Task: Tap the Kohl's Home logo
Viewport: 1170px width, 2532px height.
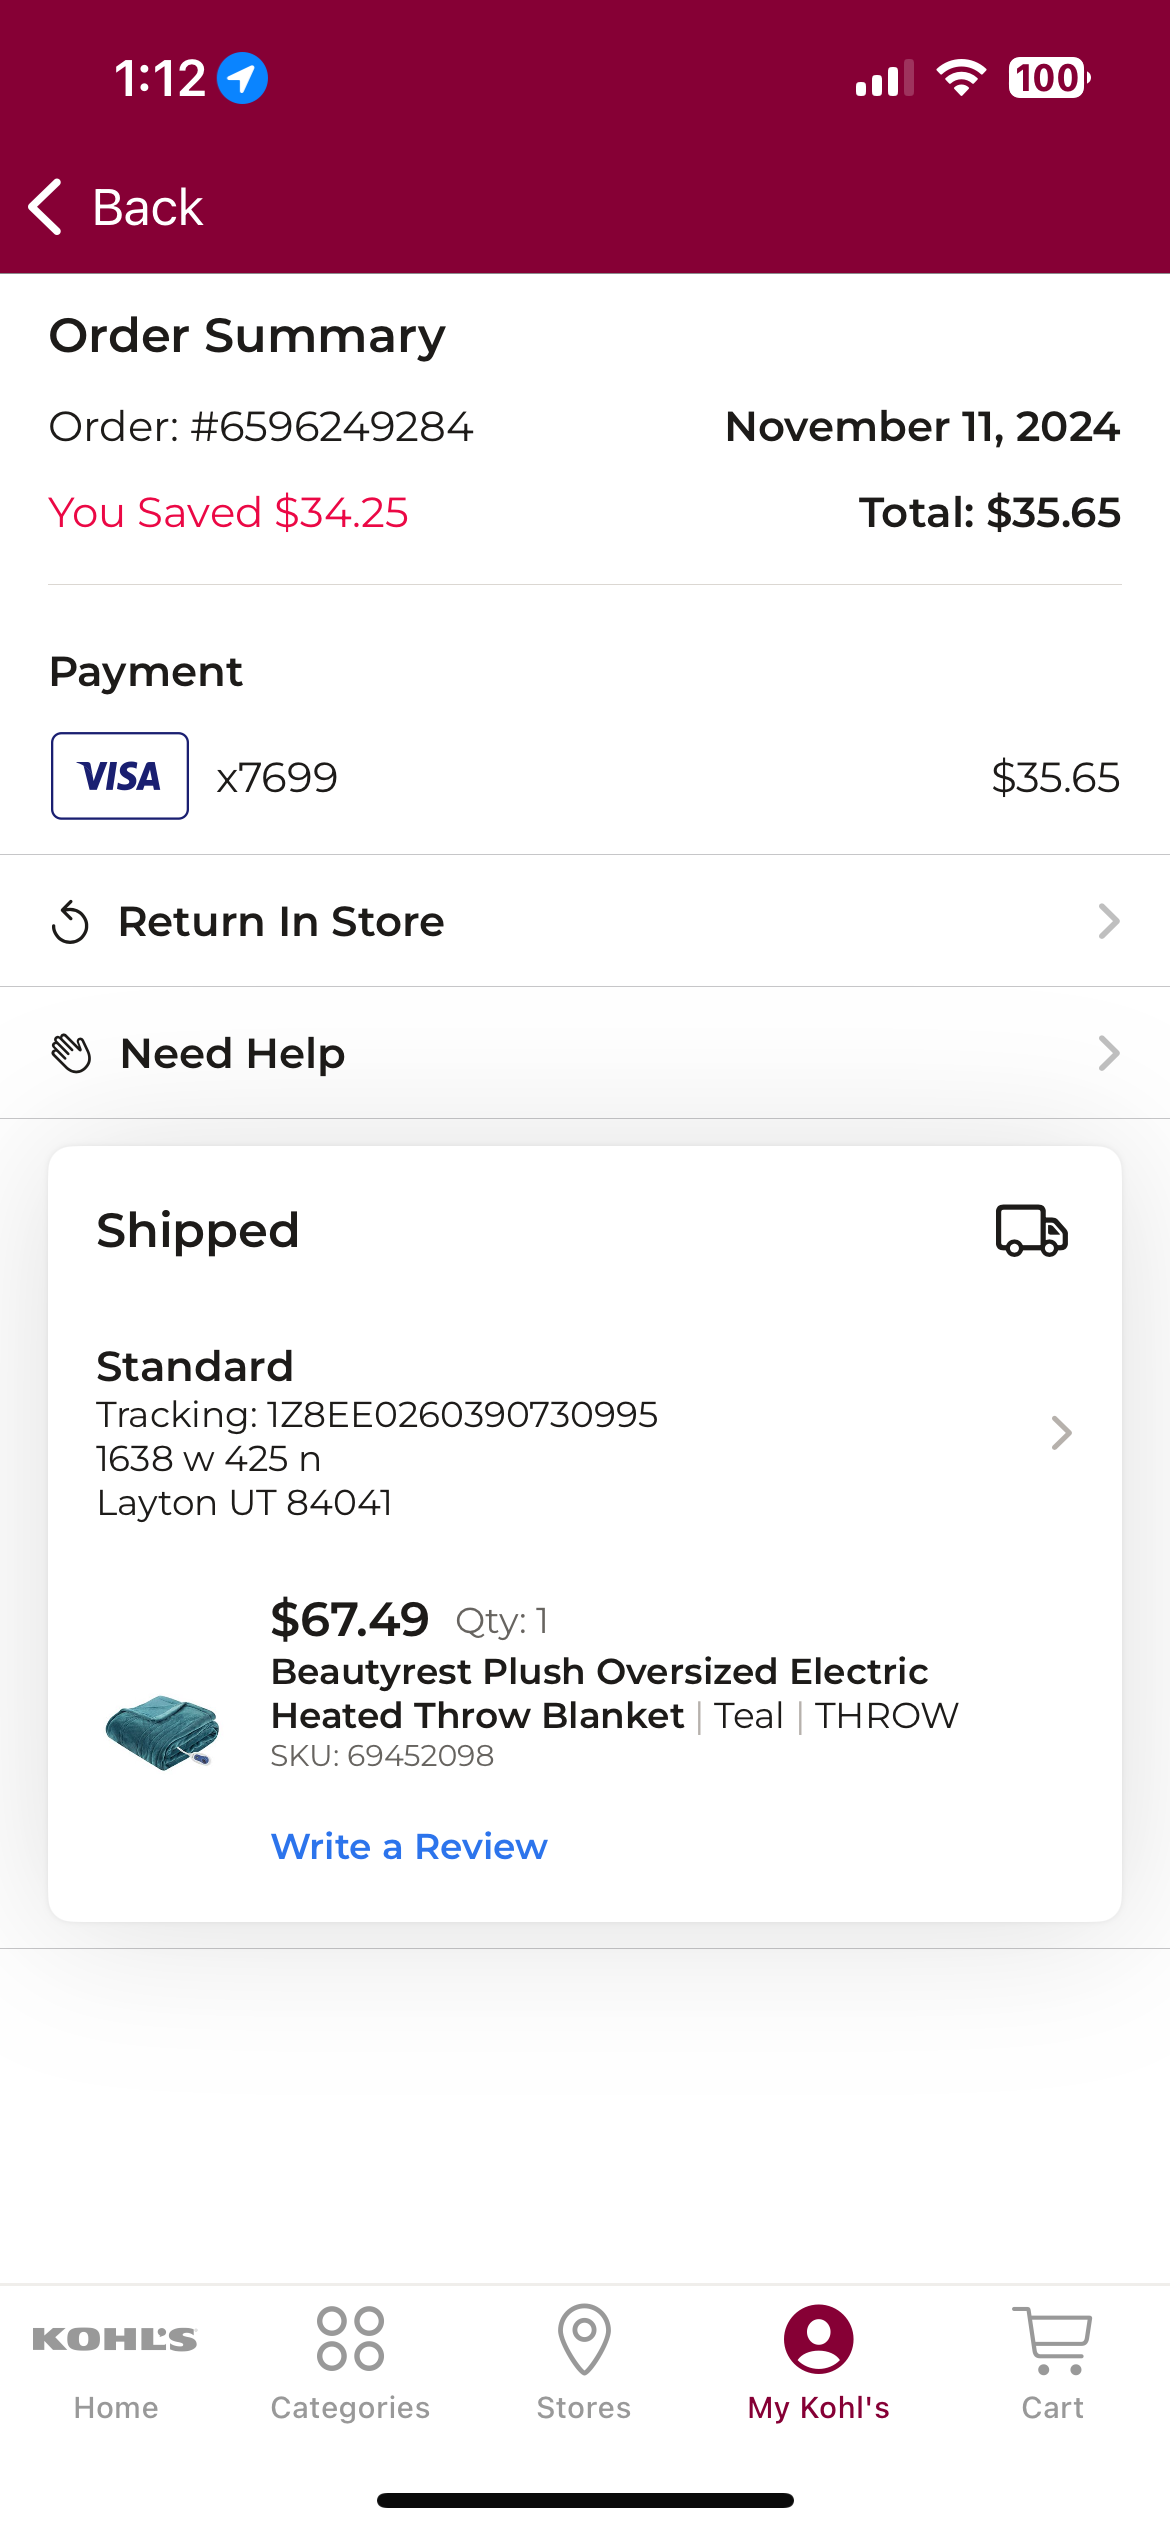Action: click(x=115, y=2339)
